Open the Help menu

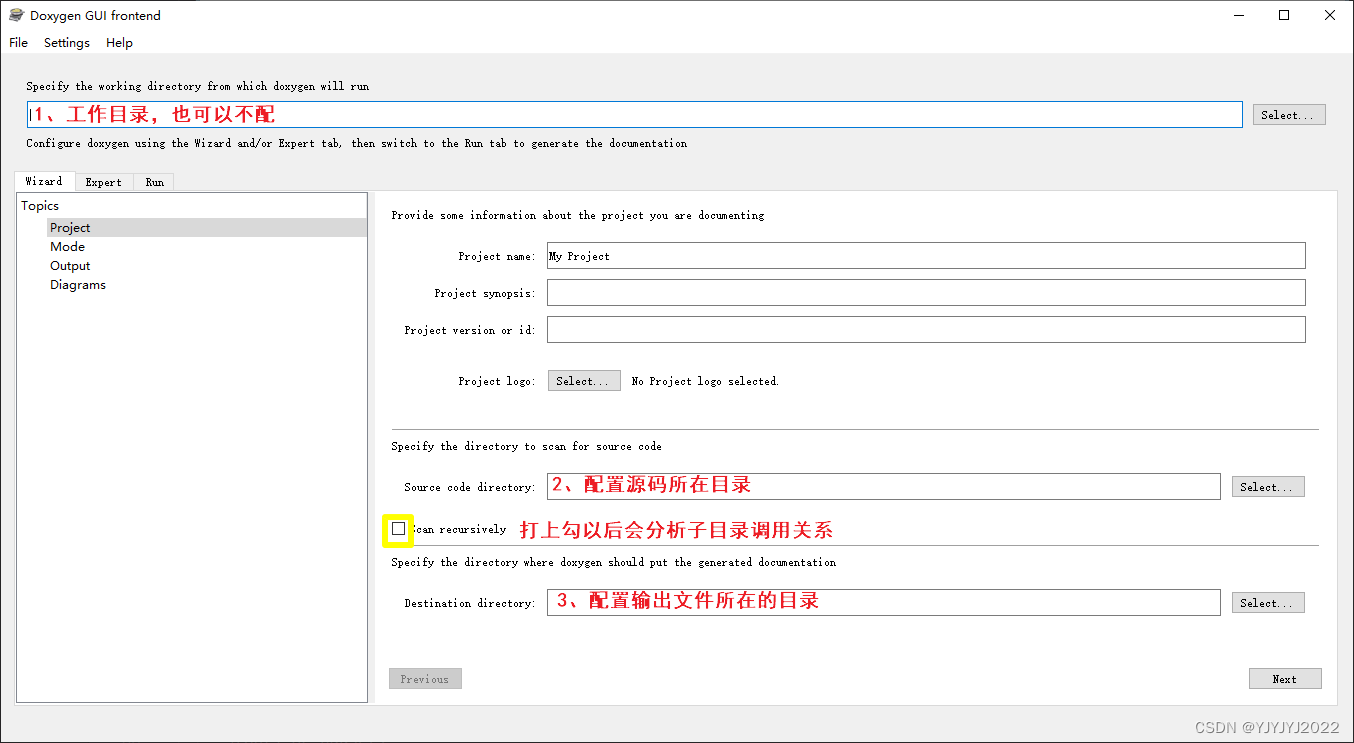pyautogui.click(x=119, y=42)
